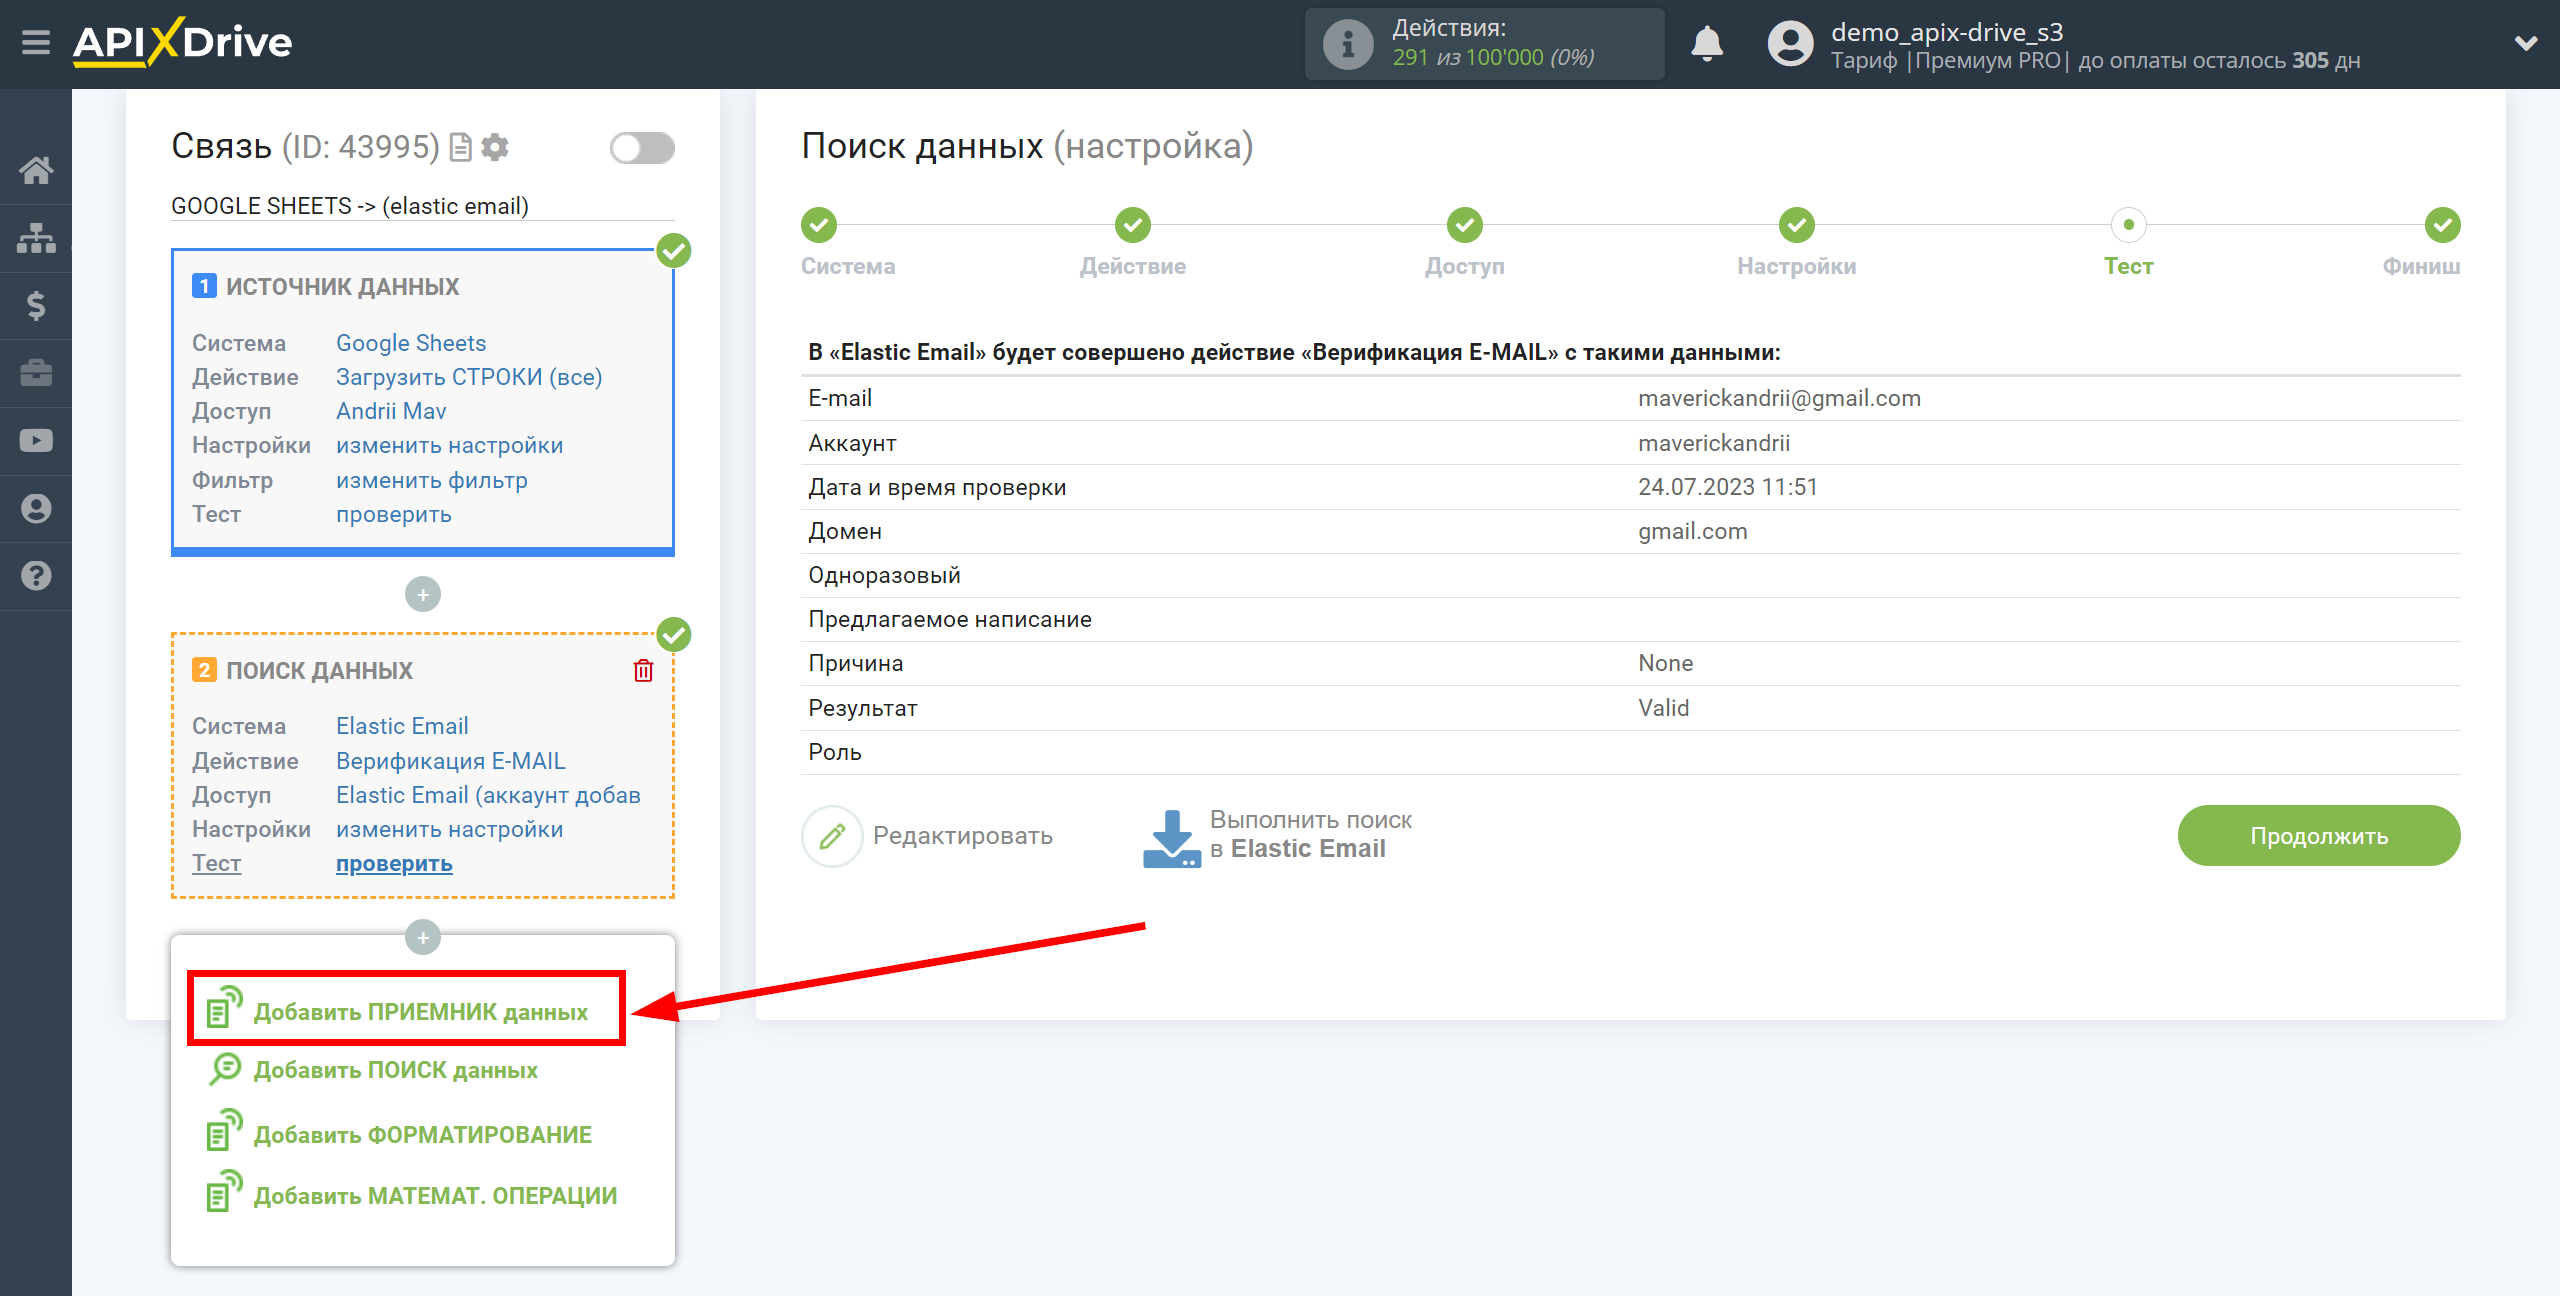Click Google Sheets system link
The height and width of the screenshot is (1296, 2560).
point(411,343)
